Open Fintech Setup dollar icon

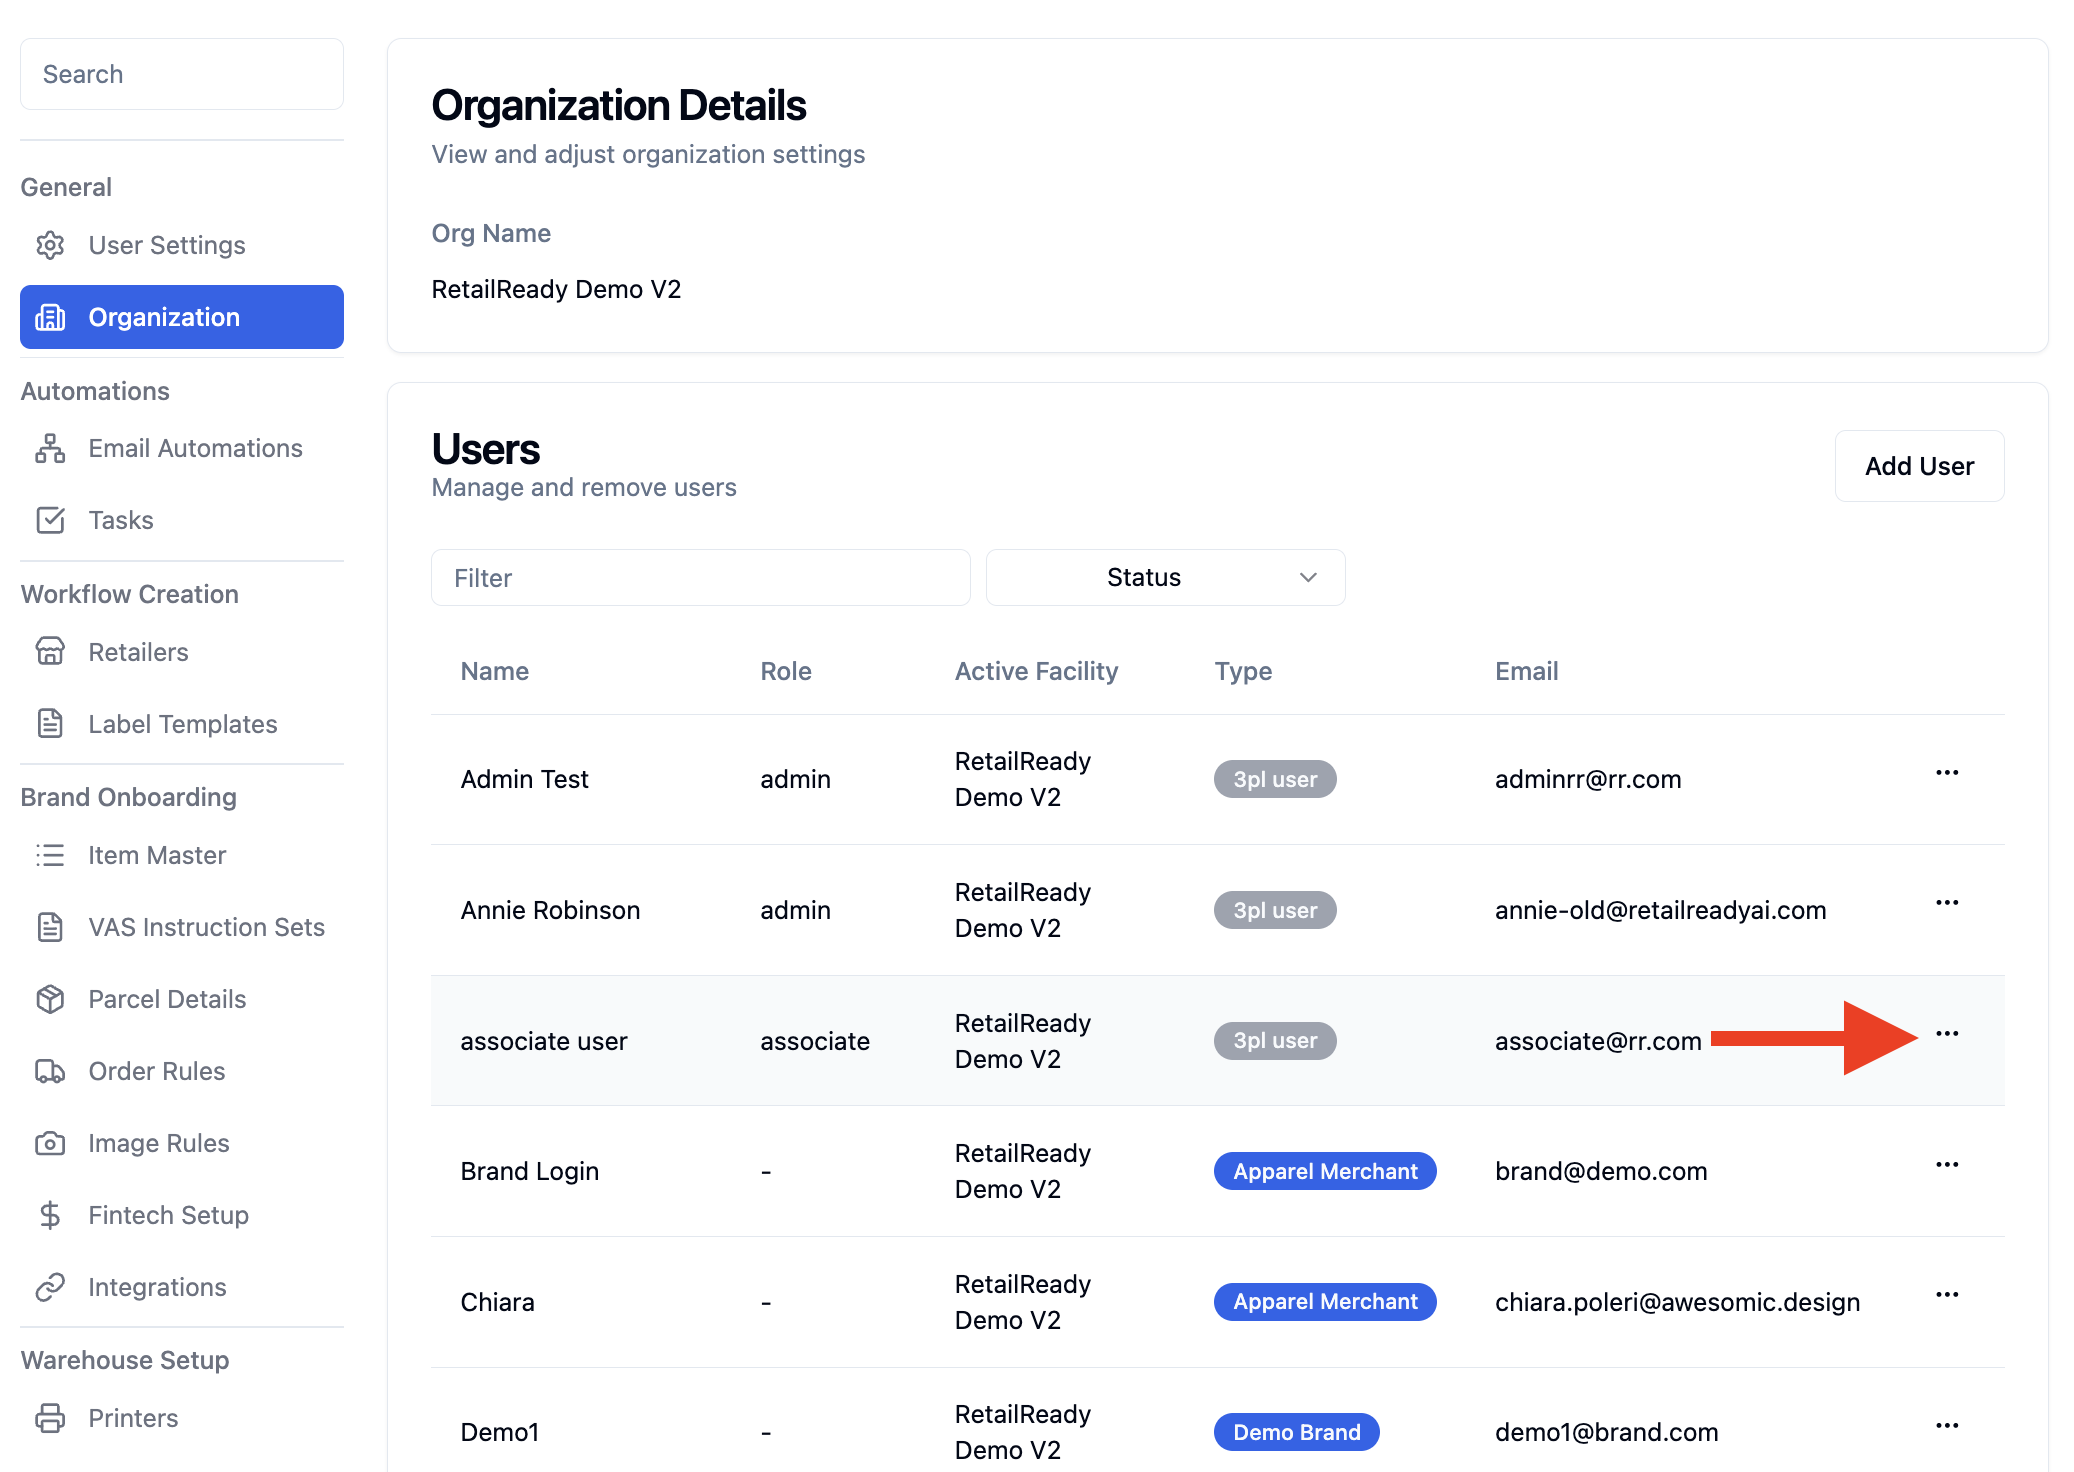[x=50, y=1215]
